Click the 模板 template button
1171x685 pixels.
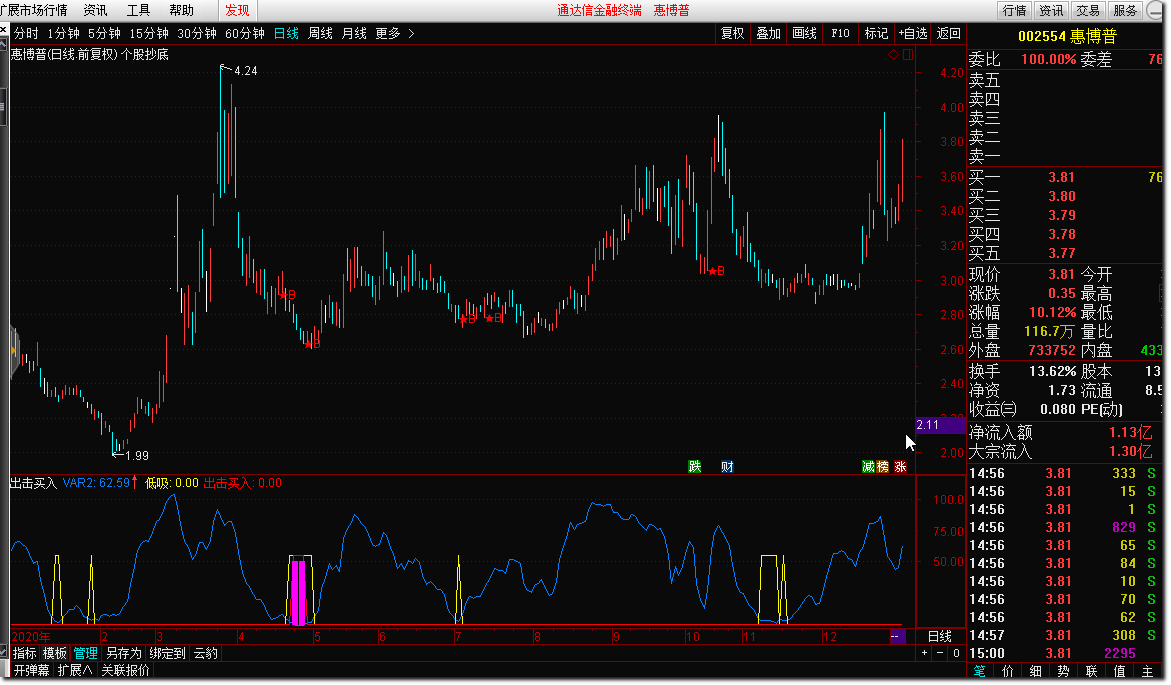tap(55, 654)
